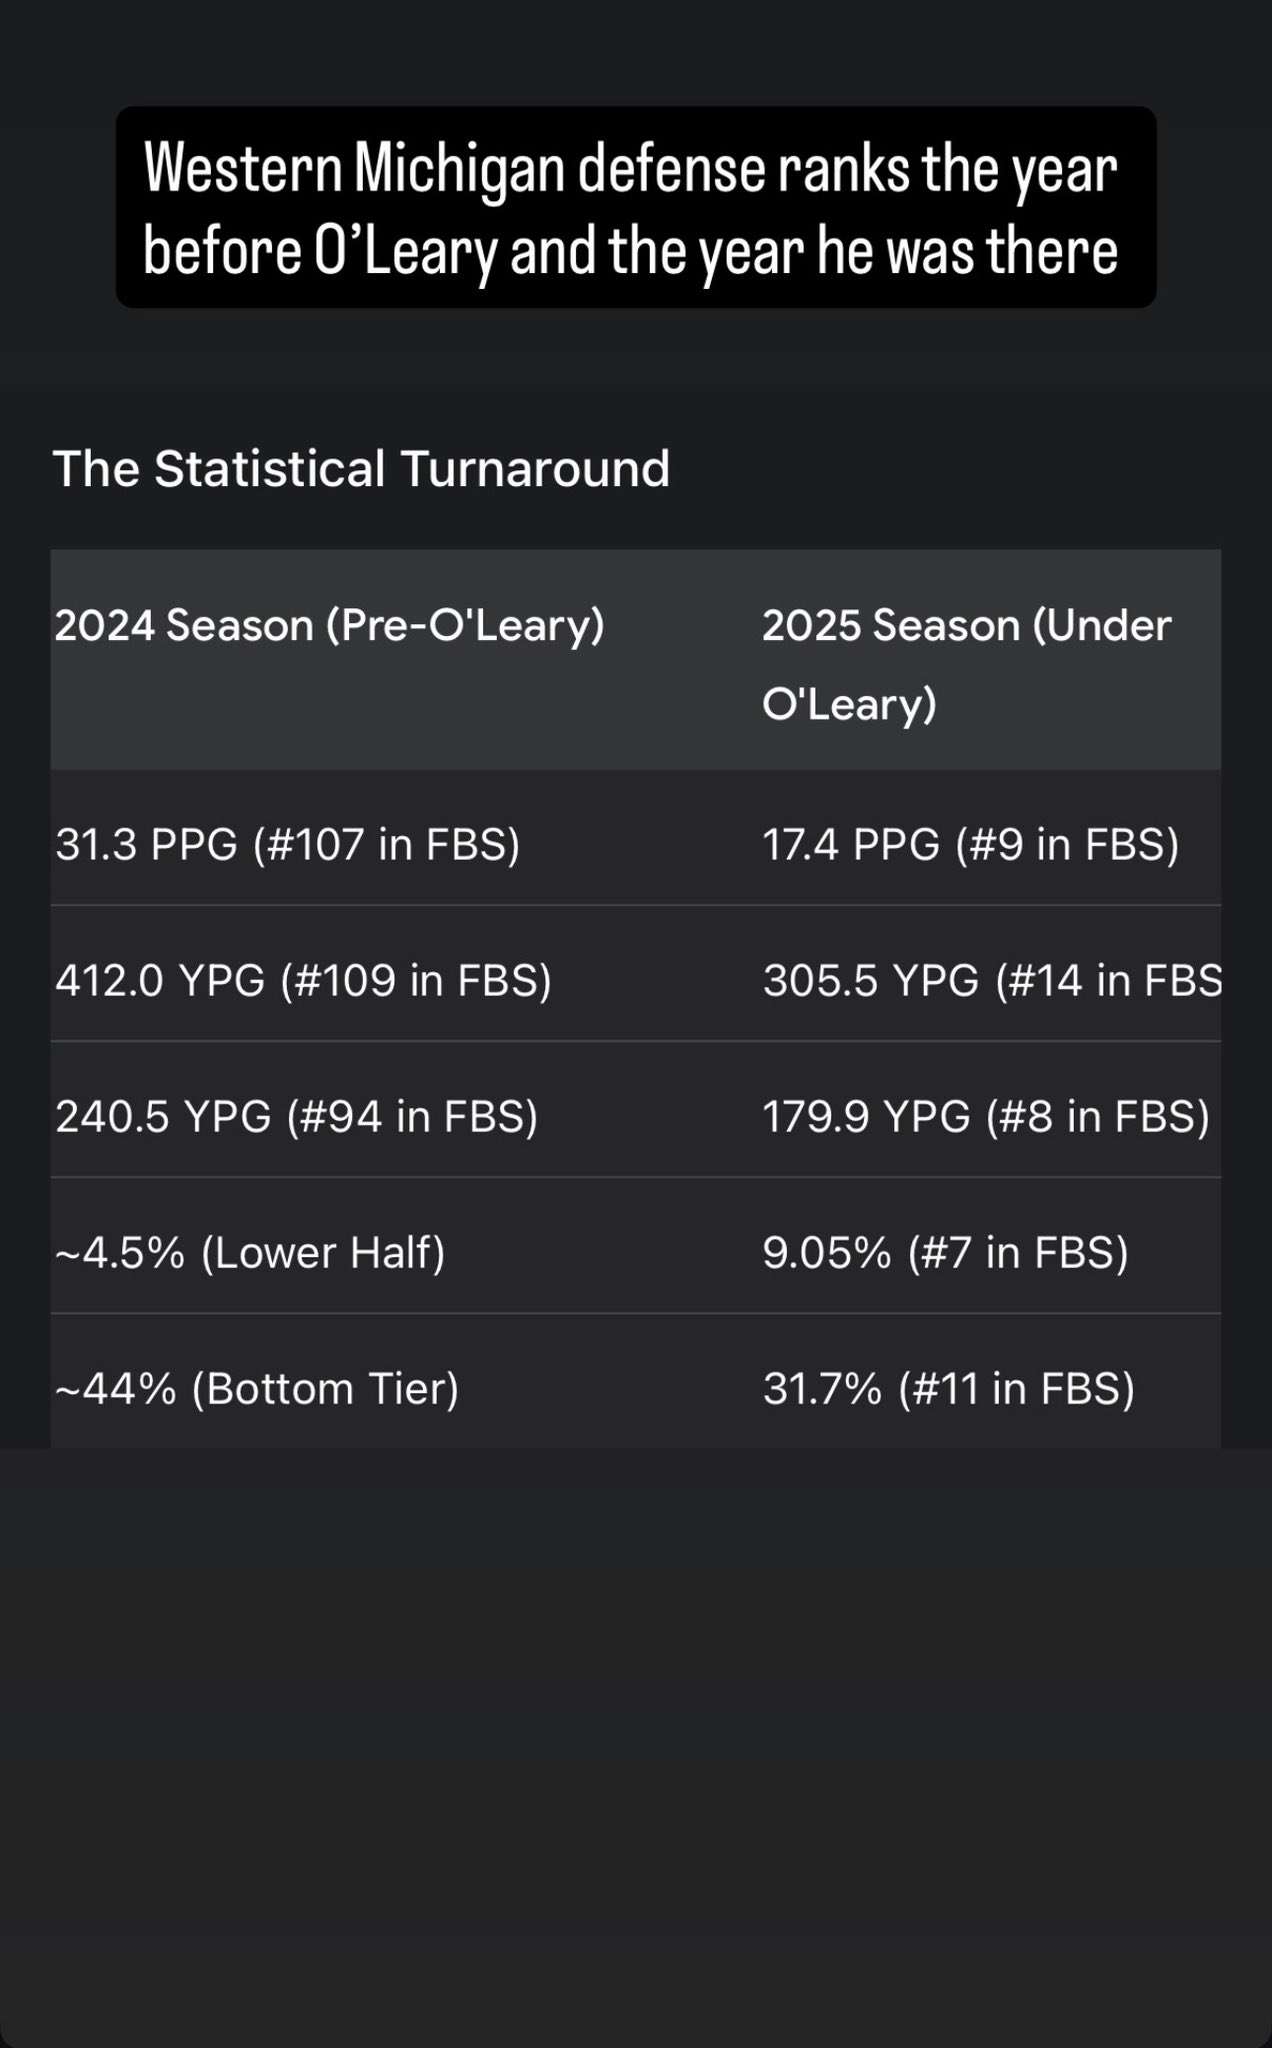
Task: Select the "~4.5% (Lower Half)" cell
Action: pyautogui.click(x=250, y=1252)
